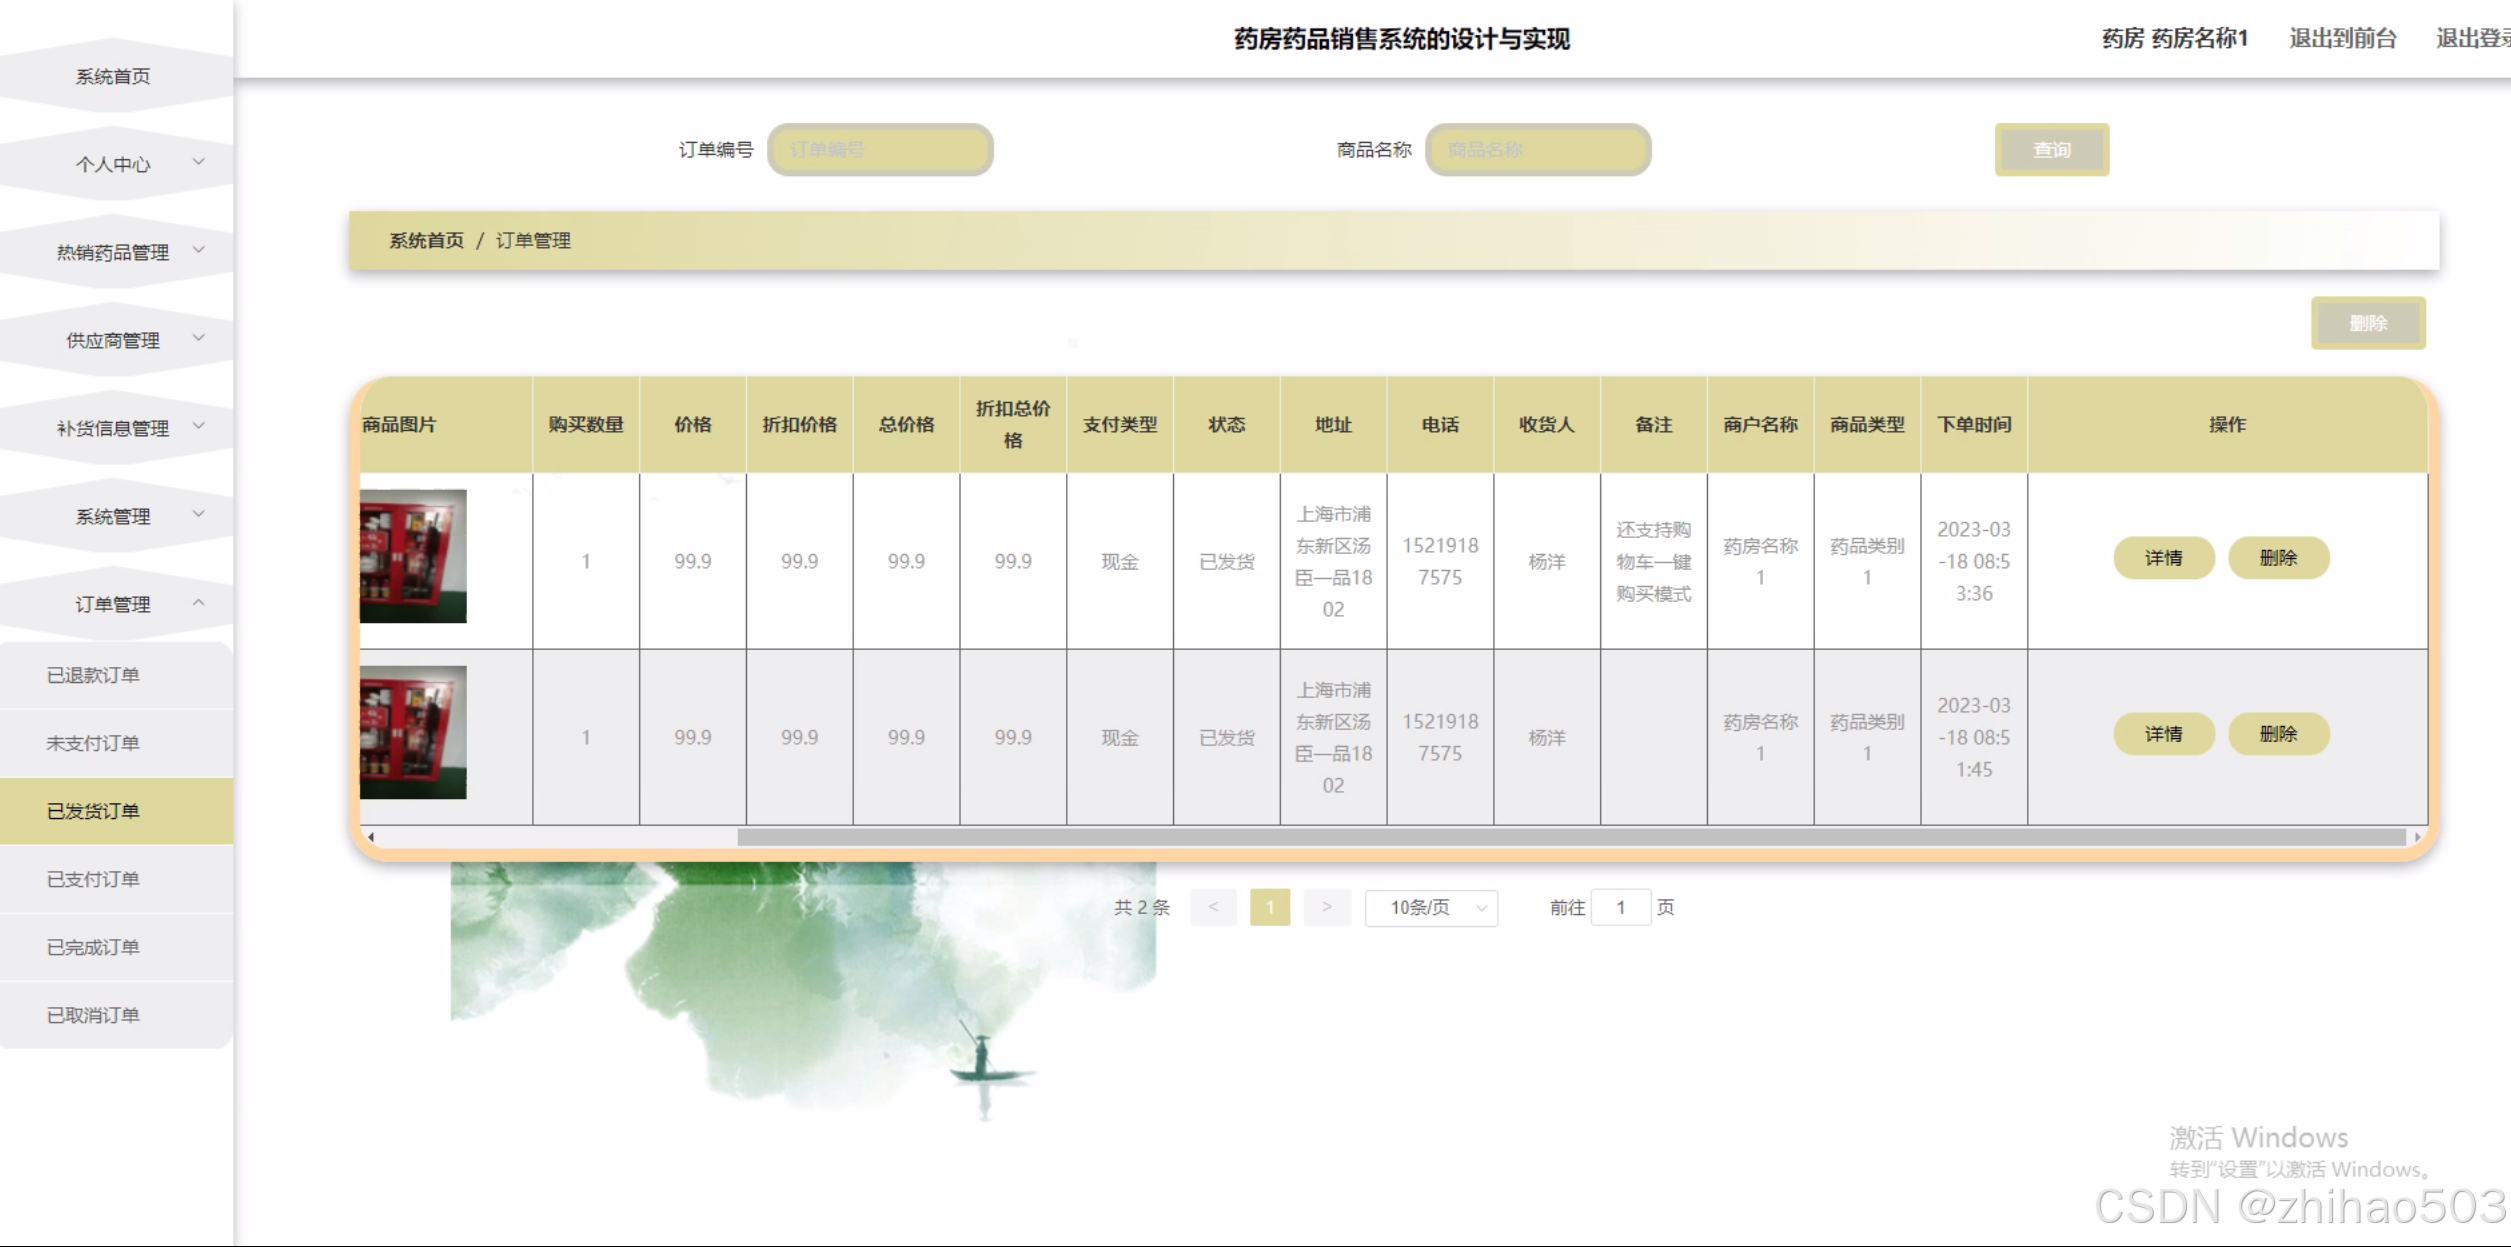
Task: Collapse the 订单管理 section chevron
Action: [199, 602]
